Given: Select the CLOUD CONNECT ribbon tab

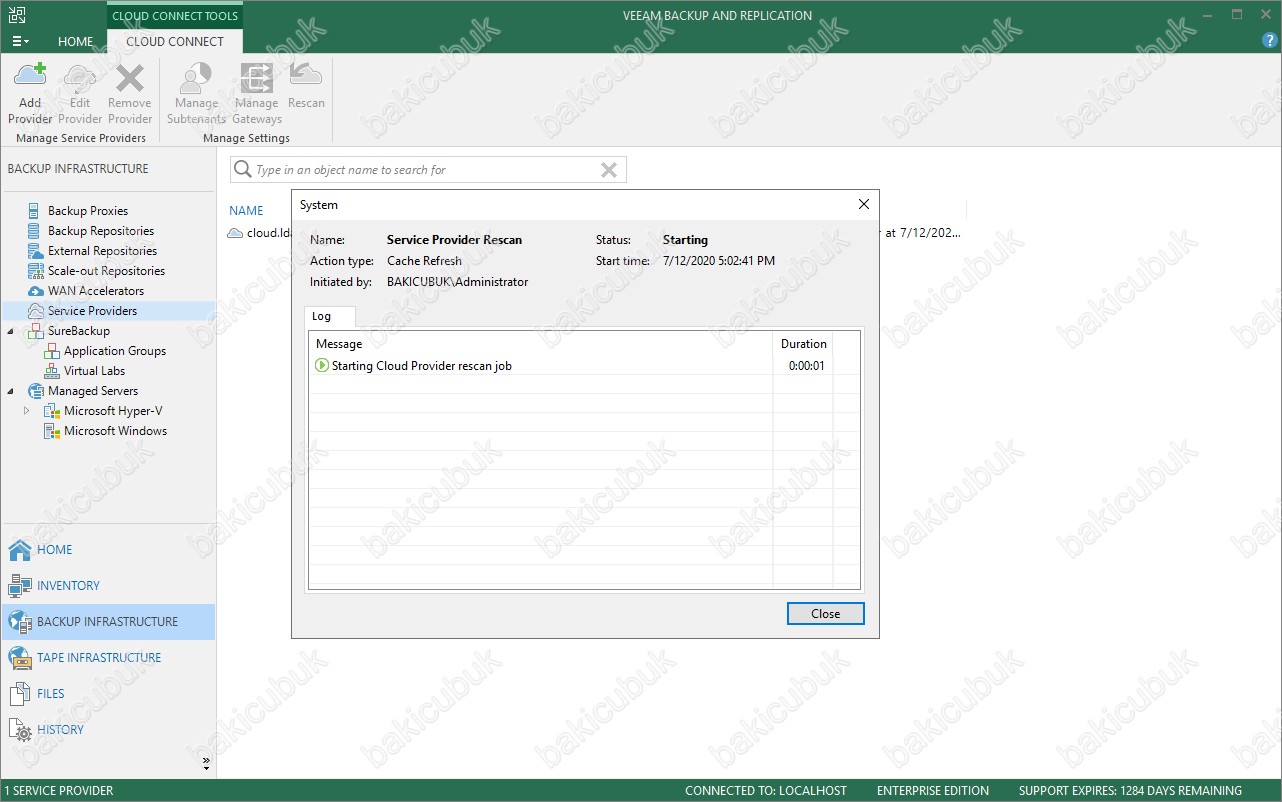Looking at the screenshot, I should point(175,42).
